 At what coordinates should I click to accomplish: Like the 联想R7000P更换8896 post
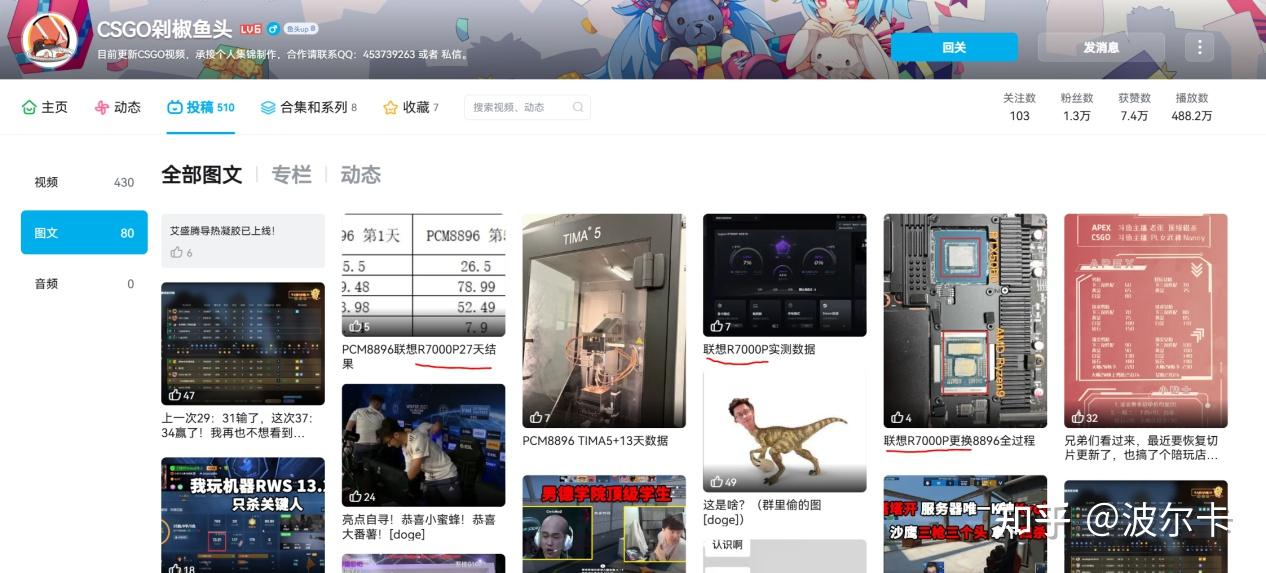897,417
